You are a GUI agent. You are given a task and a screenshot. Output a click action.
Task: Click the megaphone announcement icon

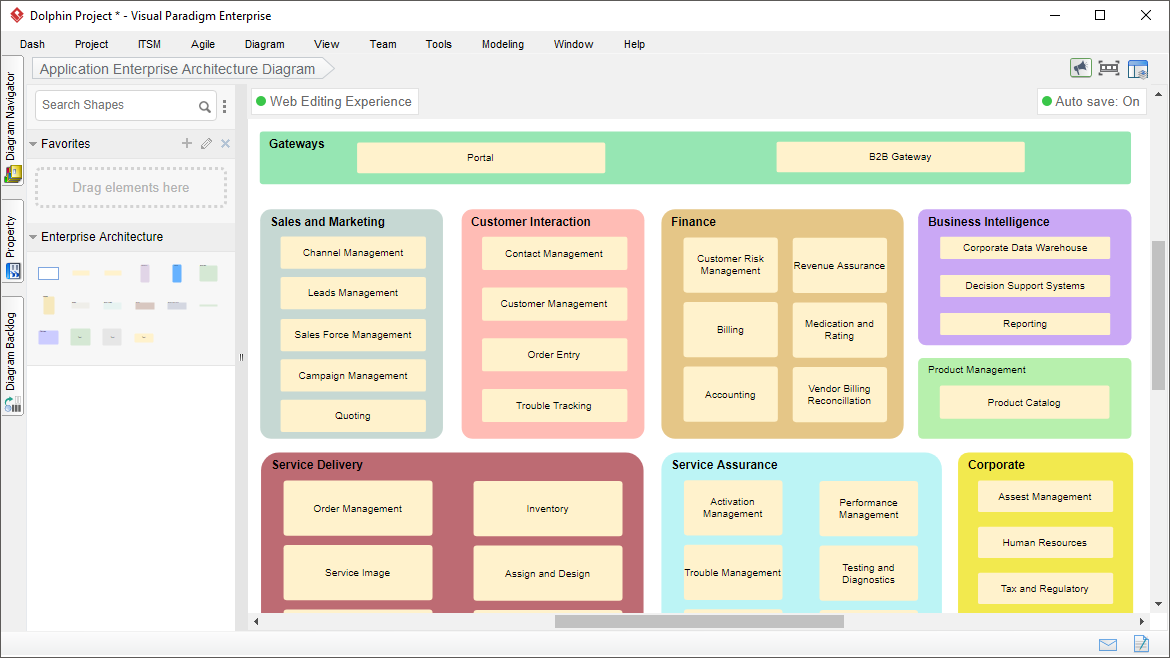click(x=1080, y=69)
